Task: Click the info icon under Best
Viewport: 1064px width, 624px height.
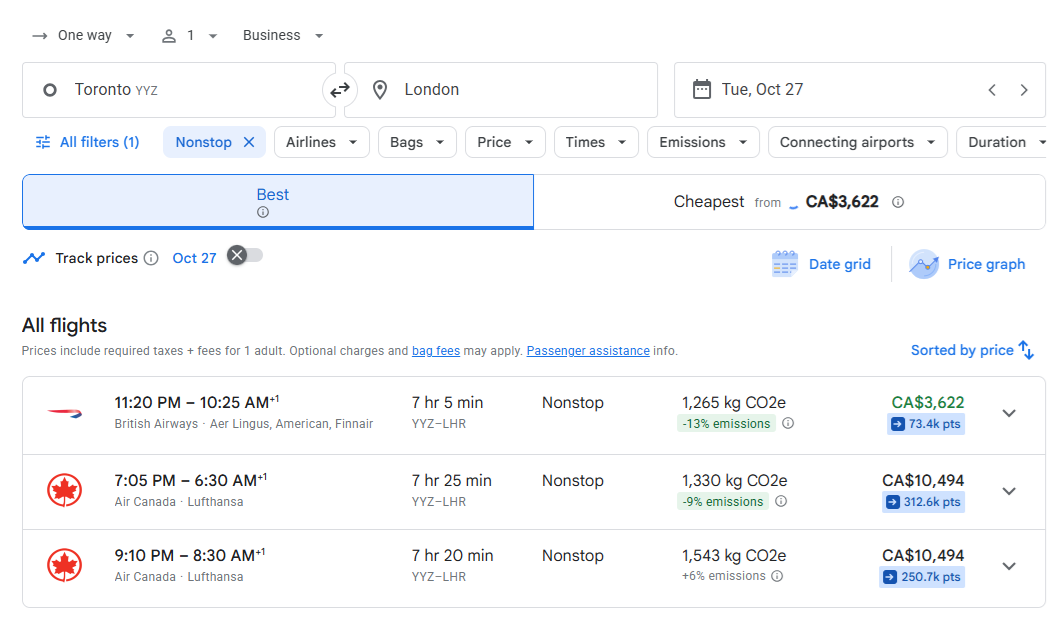Action: click(x=263, y=212)
